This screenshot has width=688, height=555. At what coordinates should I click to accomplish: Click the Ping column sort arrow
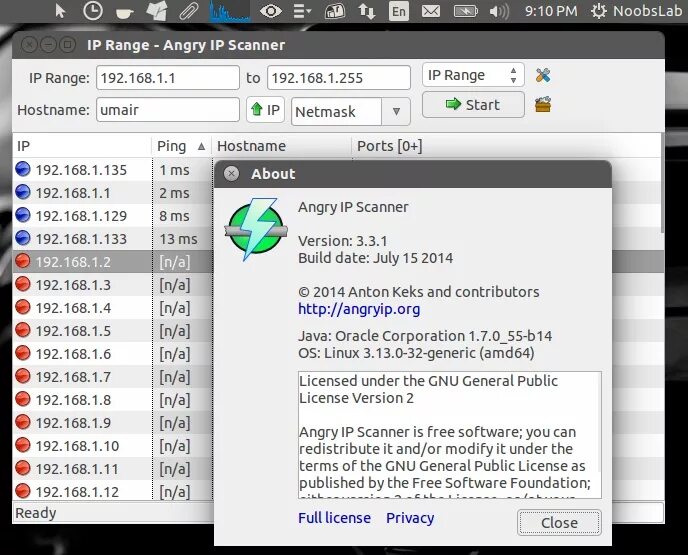[x=201, y=146]
